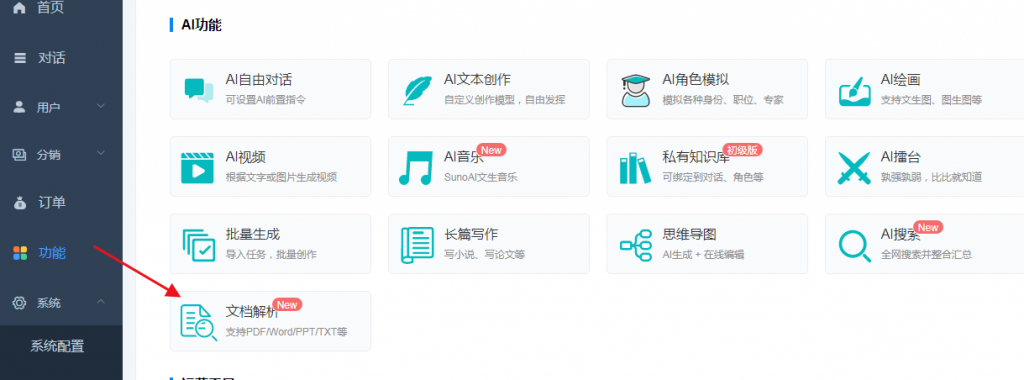Open the 长篇写作 feature card
The image size is (1024, 380).
click(x=488, y=244)
